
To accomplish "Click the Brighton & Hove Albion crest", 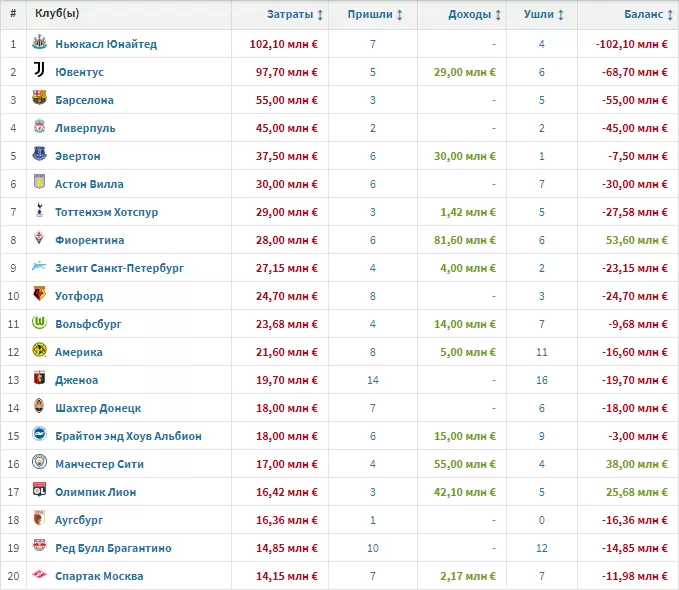I will point(39,434).
